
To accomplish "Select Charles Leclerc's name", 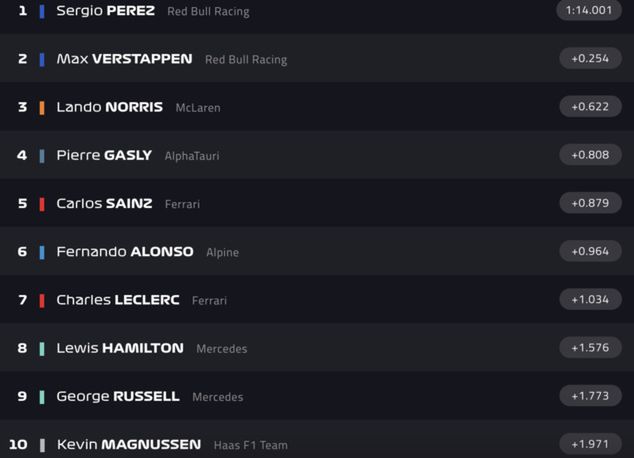I will pos(116,300).
